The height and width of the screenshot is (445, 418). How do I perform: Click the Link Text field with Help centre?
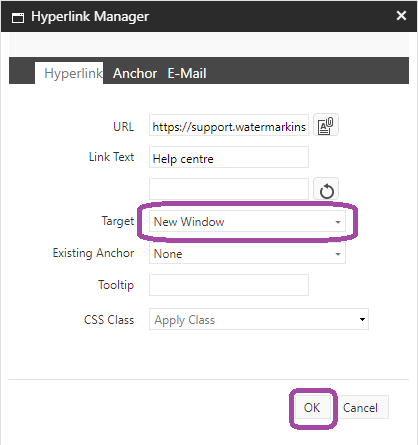click(229, 157)
